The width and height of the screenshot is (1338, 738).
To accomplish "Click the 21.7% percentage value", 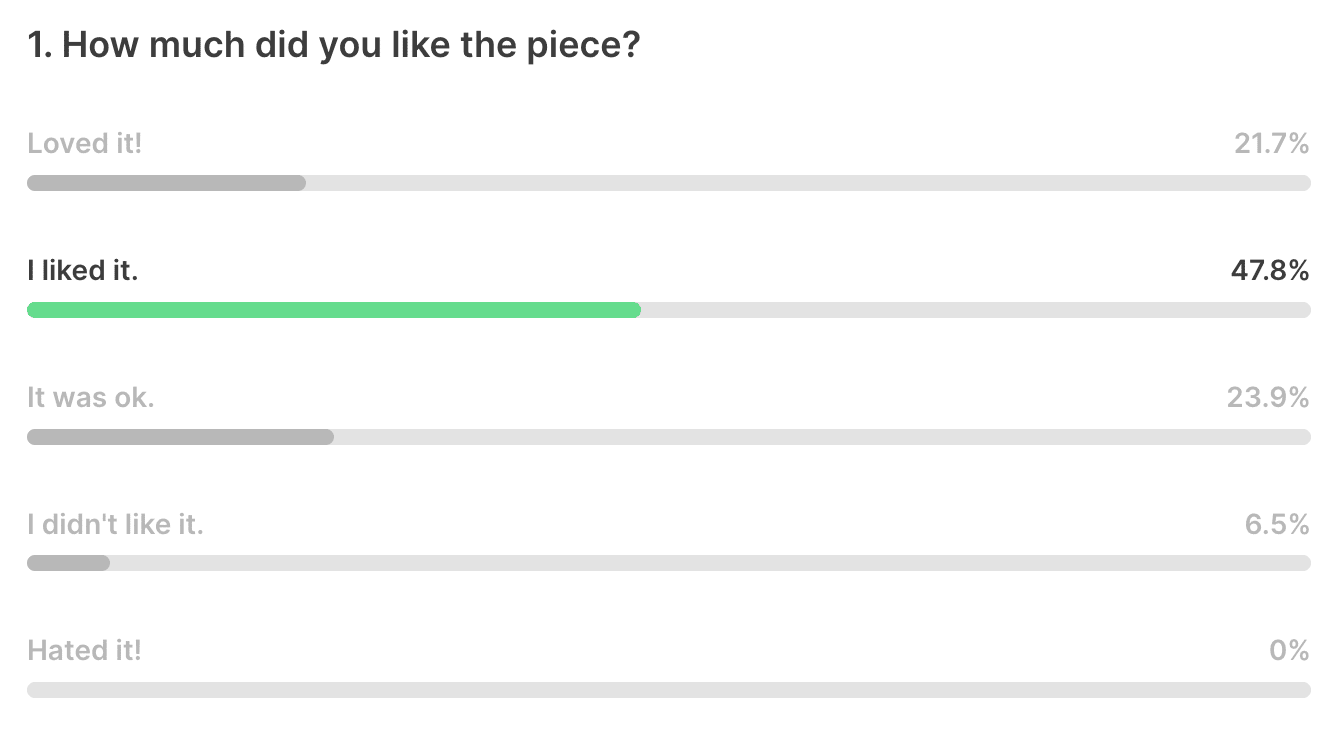I will click(x=1272, y=144).
